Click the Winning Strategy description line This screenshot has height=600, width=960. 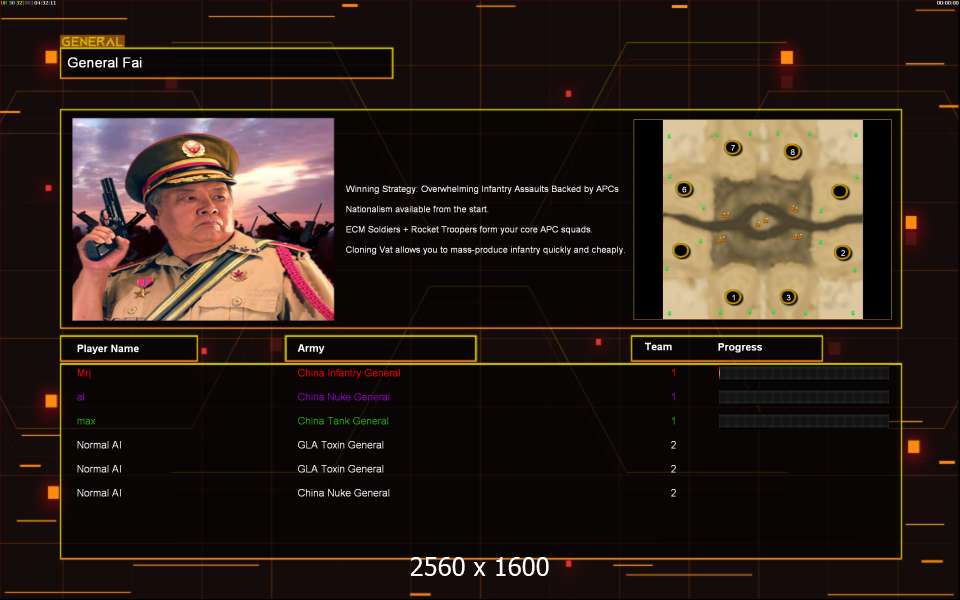point(482,189)
